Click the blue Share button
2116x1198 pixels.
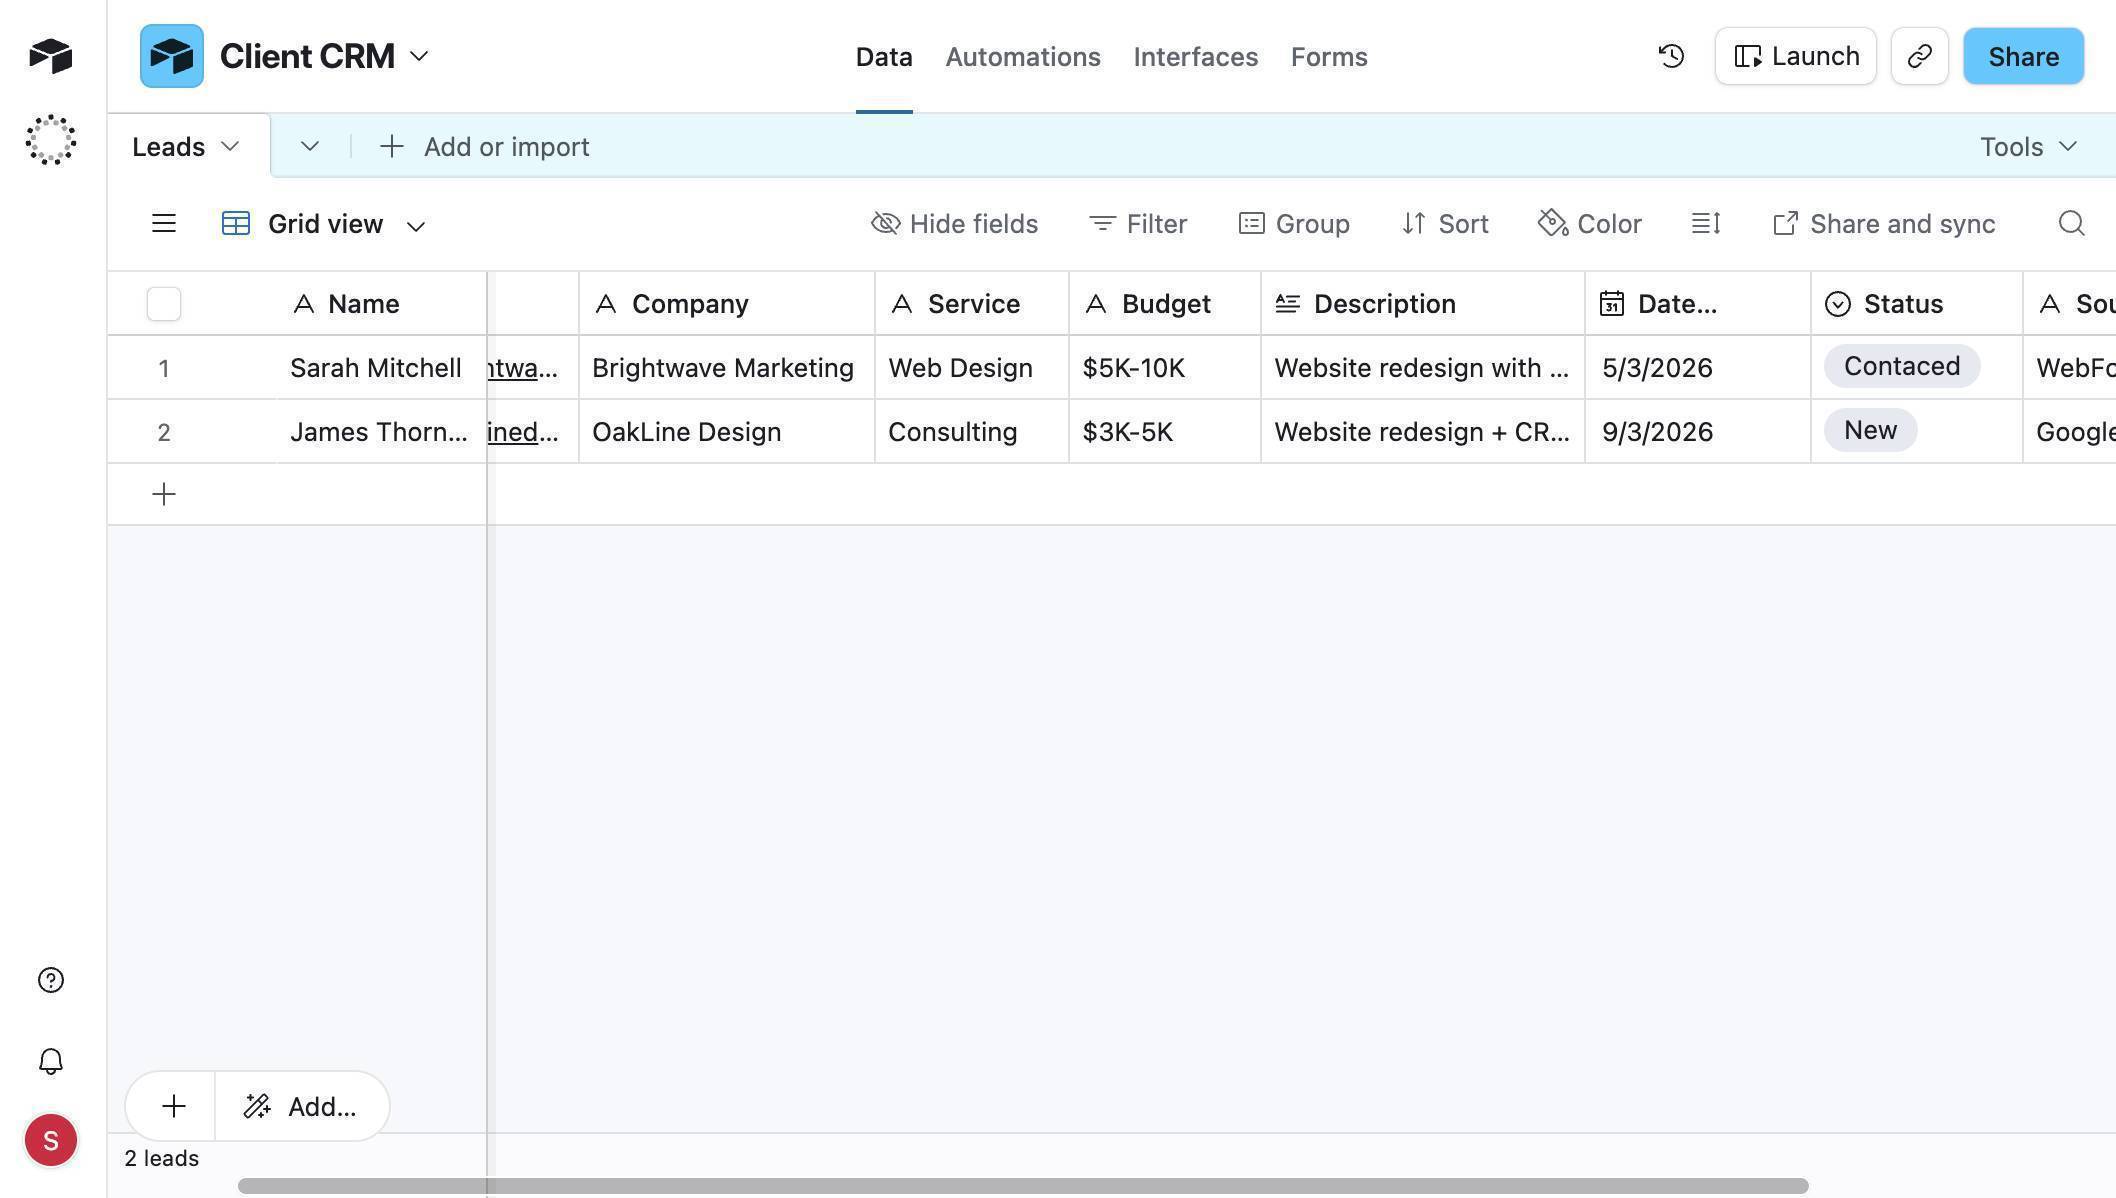point(2022,56)
